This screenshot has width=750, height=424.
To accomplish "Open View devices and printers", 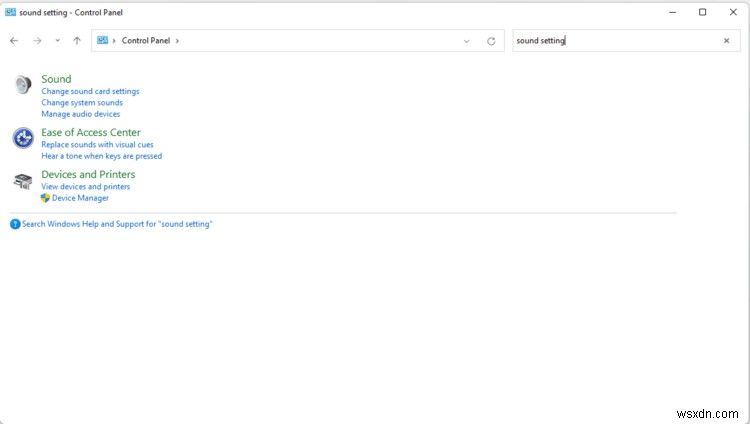I will tap(86, 187).
